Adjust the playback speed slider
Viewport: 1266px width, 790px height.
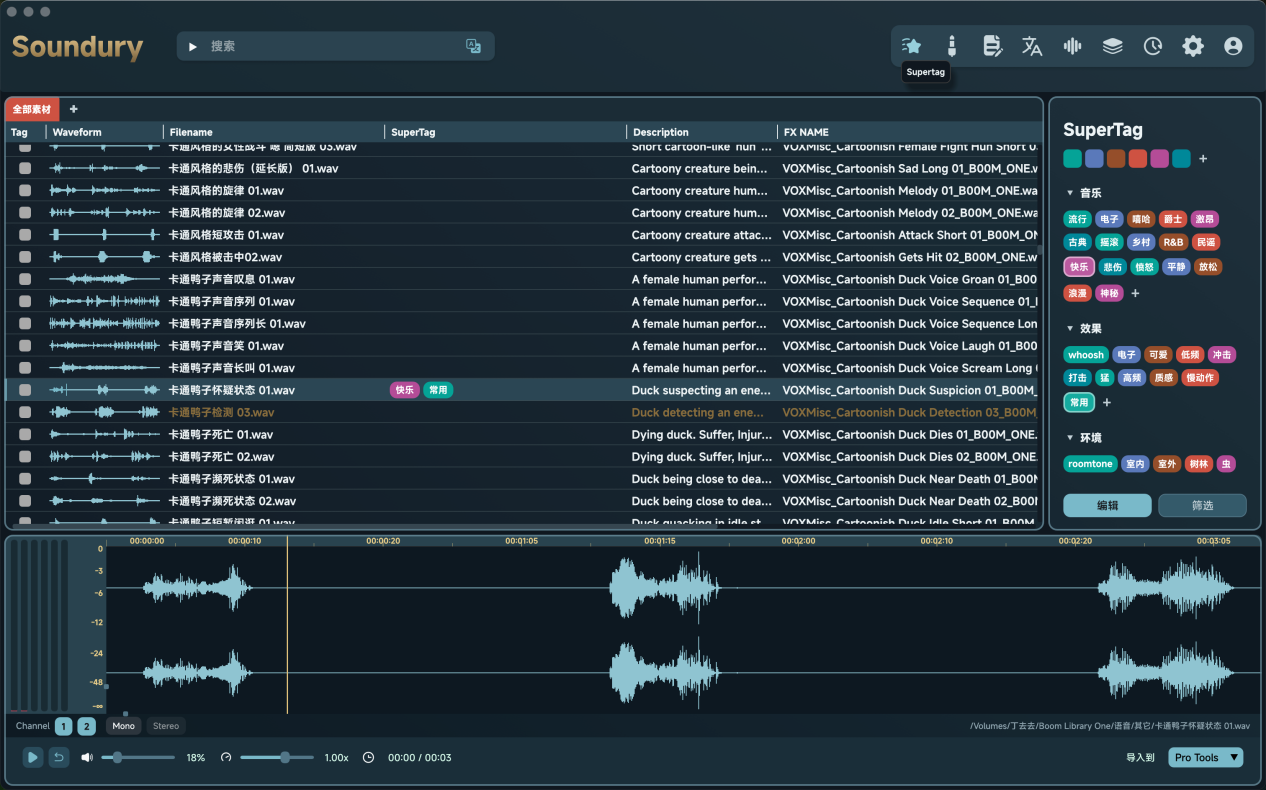click(x=278, y=757)
